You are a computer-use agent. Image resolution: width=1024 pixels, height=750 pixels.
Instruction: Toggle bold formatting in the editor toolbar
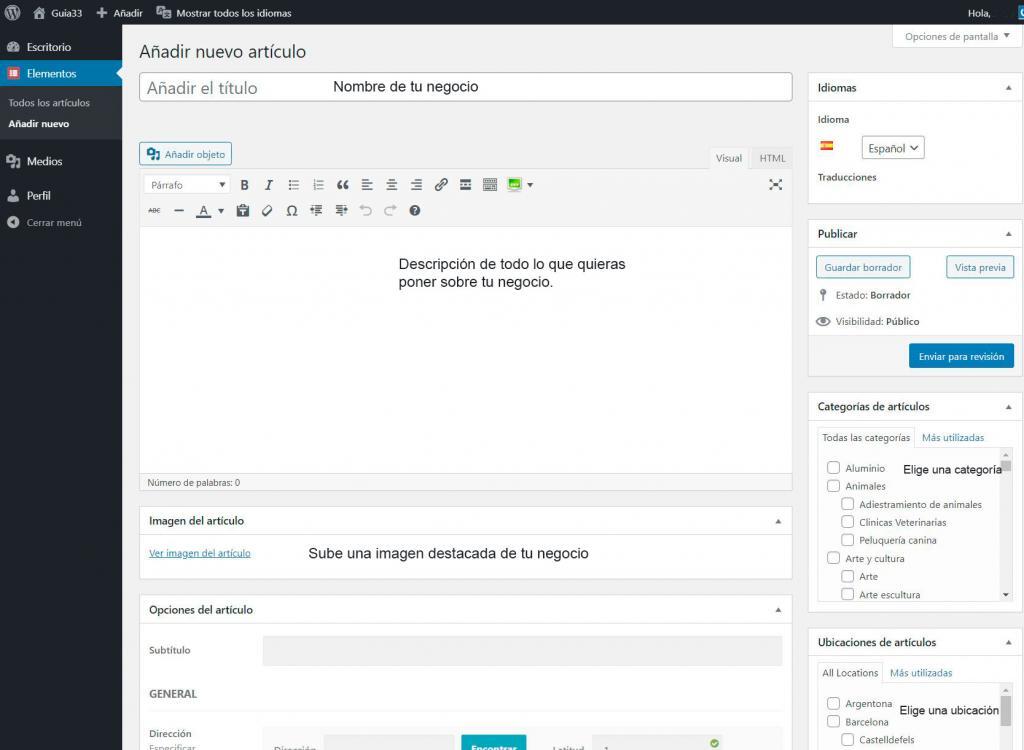click(x=244, y=185)
